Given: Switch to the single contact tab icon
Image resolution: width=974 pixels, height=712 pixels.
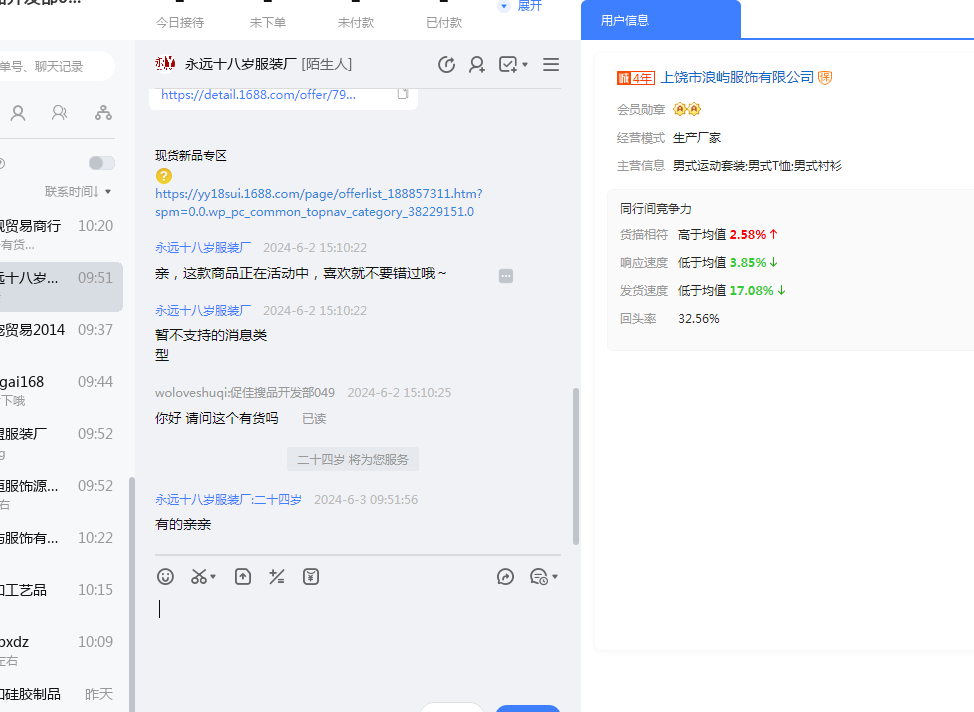Looking at the screenshot, I should click(18, 113).
